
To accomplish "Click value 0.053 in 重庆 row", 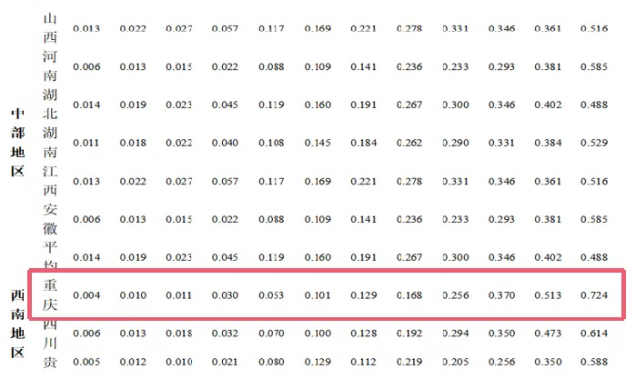I will [x=271, y=295].
